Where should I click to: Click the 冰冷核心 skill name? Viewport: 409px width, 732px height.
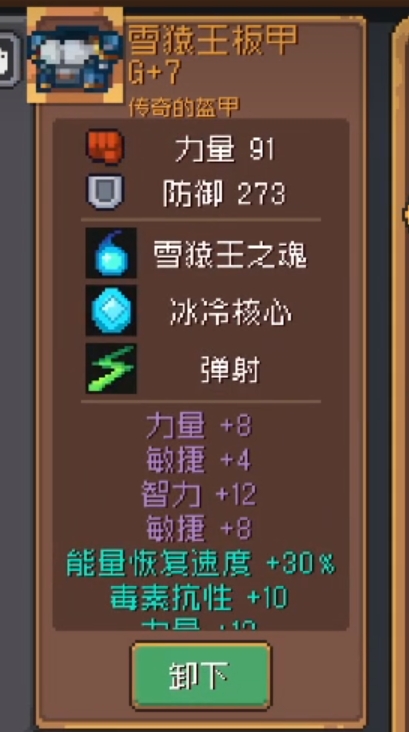pyautogui.click(x=231, y=313)
